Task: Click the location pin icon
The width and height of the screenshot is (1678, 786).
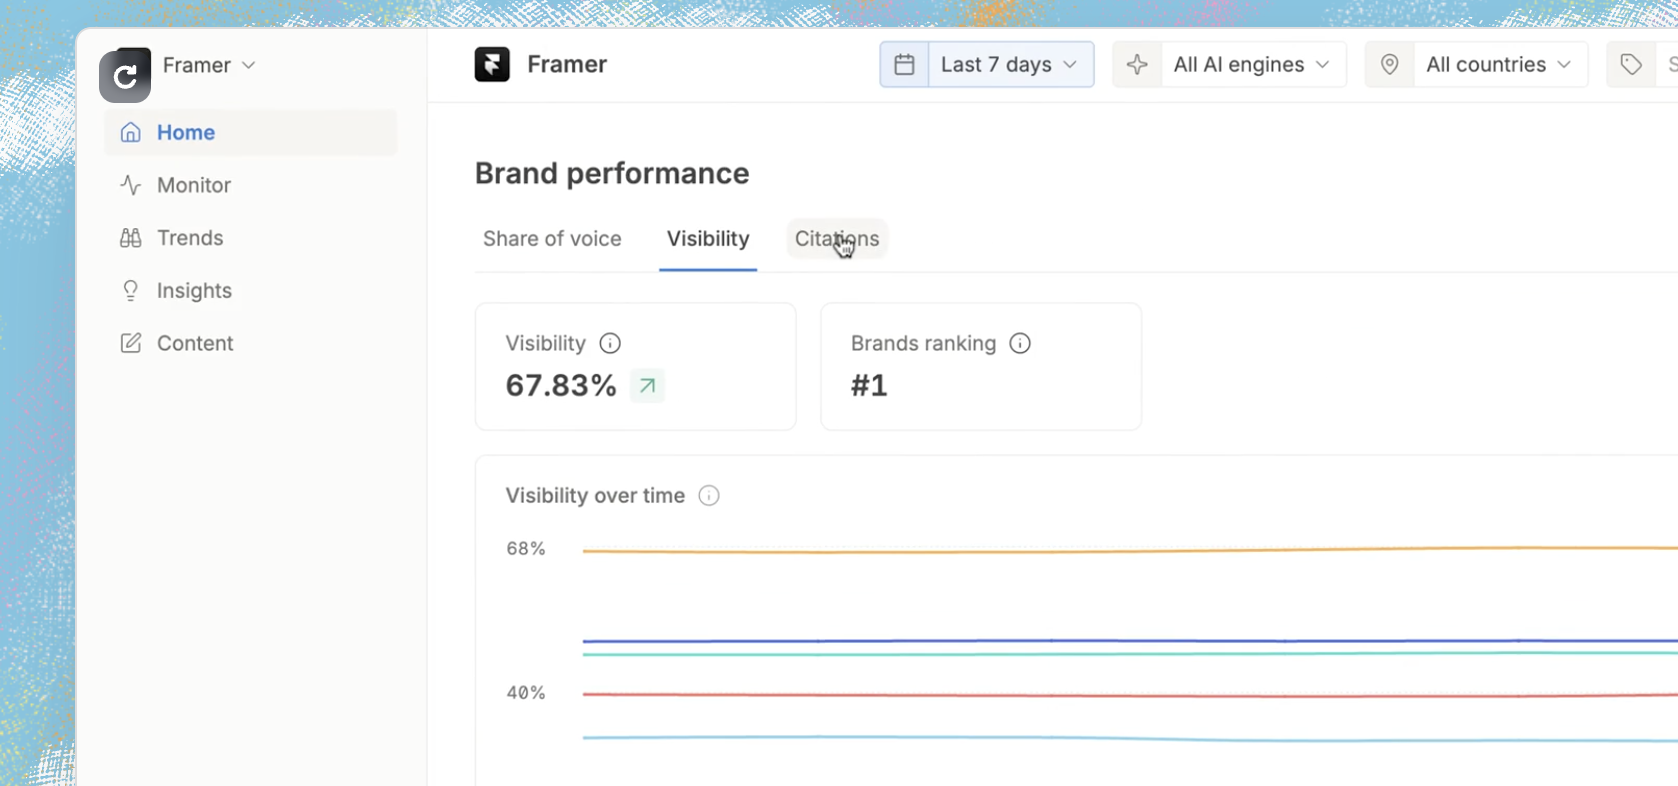Action: (1389, 64)
